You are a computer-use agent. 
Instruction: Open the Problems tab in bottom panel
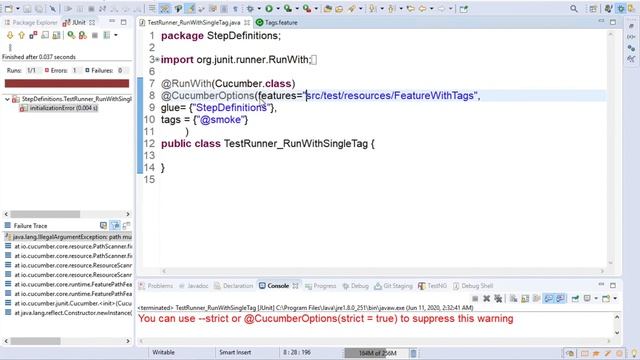(156, 286)
